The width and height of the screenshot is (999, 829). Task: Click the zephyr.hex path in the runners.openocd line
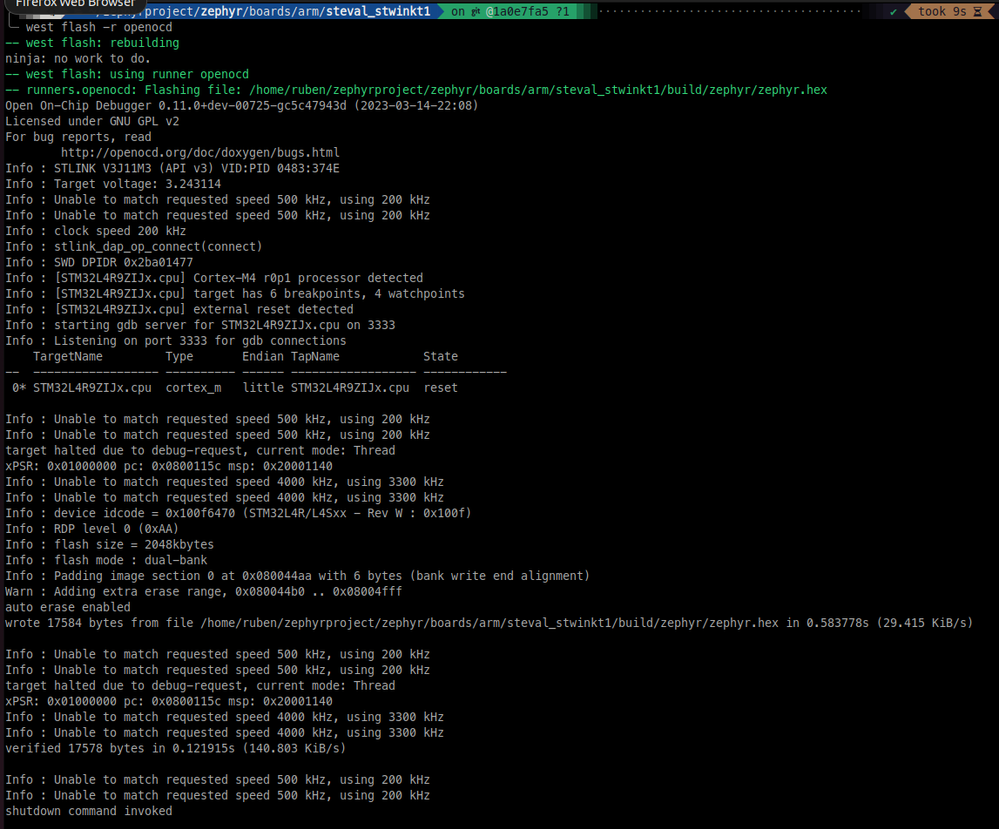point(538,90)
